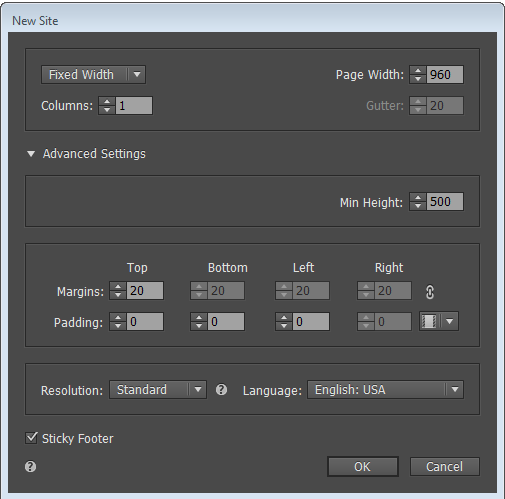The image size is (505, 499).
Task: Increase Page Width using up stepper arrow
Action: (x=418, y=70)
